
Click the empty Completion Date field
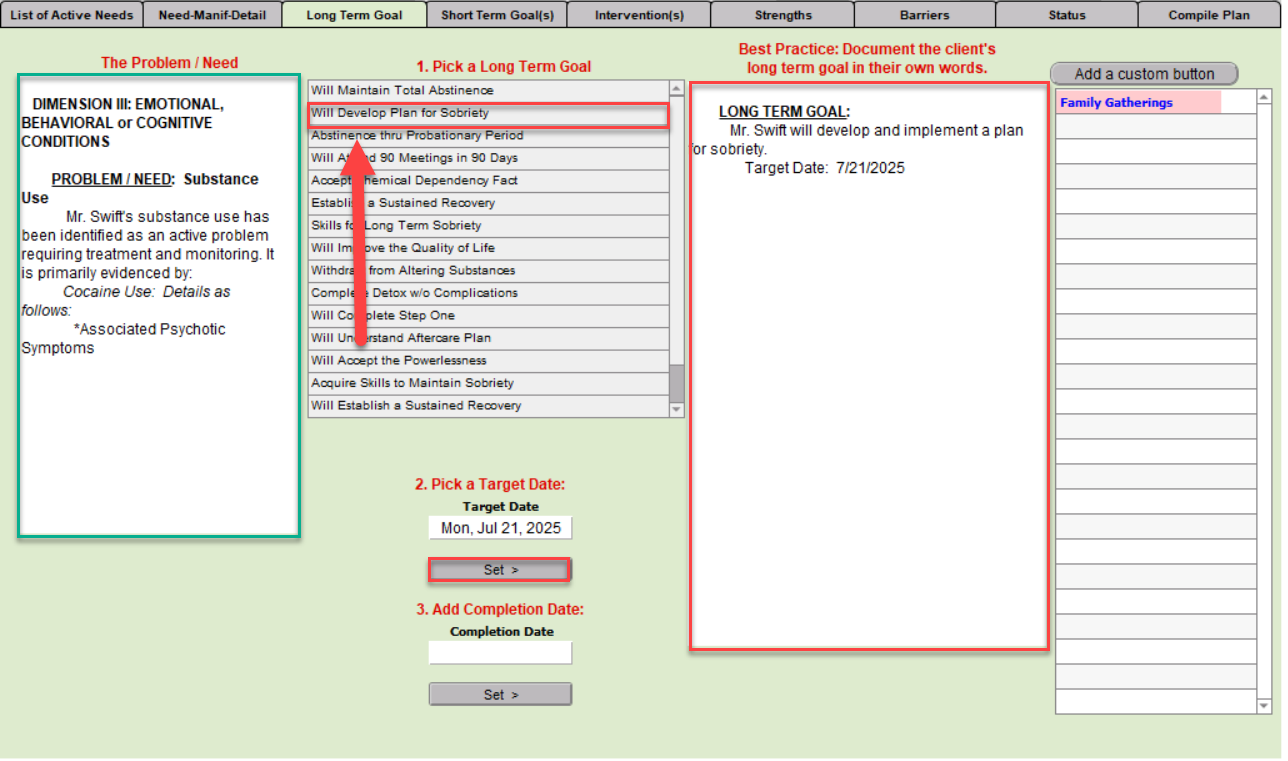tap(500, 653)
